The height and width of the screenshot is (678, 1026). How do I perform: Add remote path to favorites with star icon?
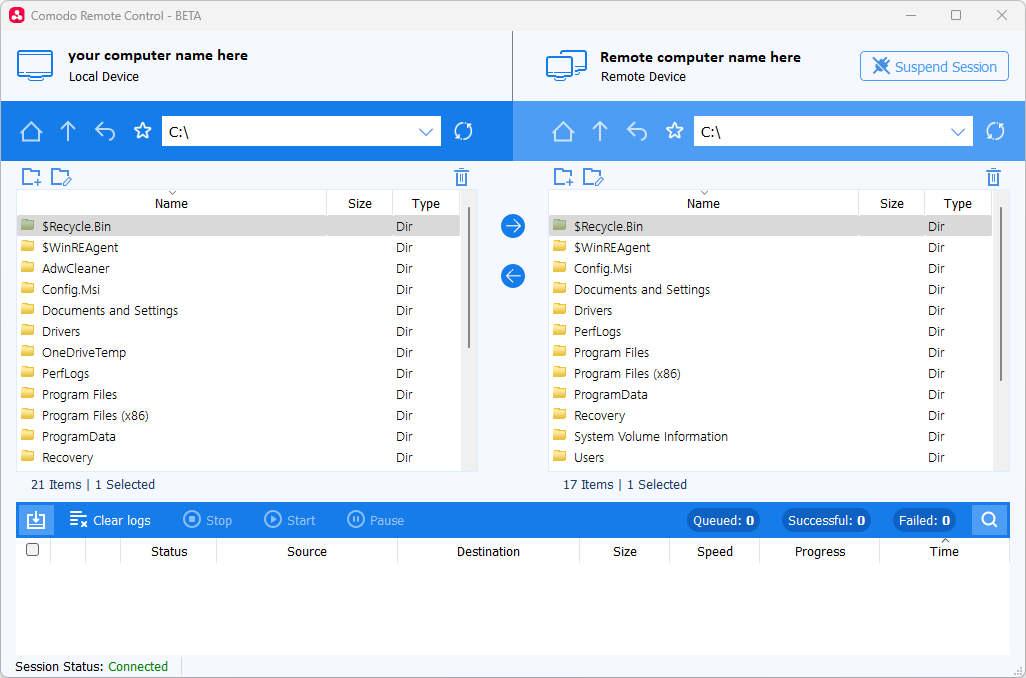[x=675, y=131]
